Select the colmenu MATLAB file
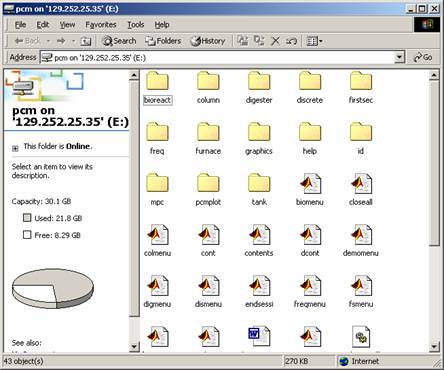This screenshot has height=370, width=444. [x=157, y=240]
